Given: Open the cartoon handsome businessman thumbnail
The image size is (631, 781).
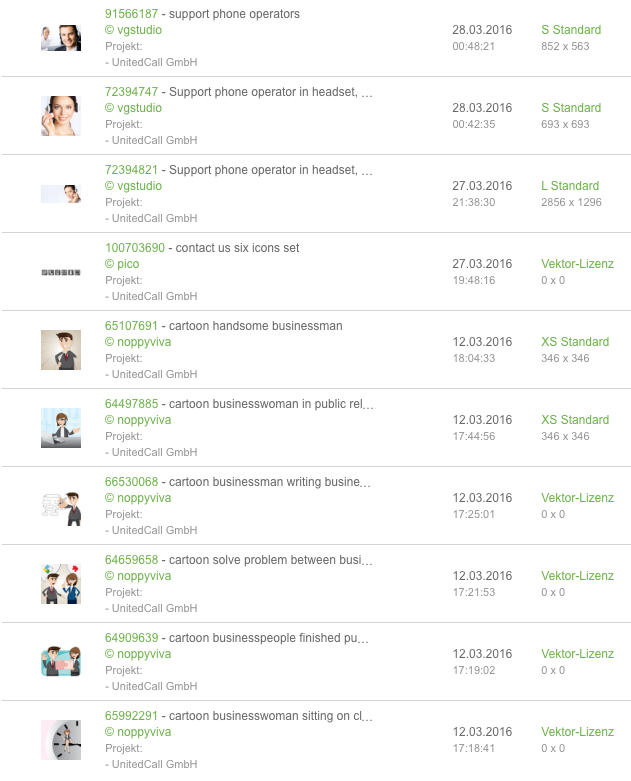Looking at the screenshot, I should tap(61, 350).
